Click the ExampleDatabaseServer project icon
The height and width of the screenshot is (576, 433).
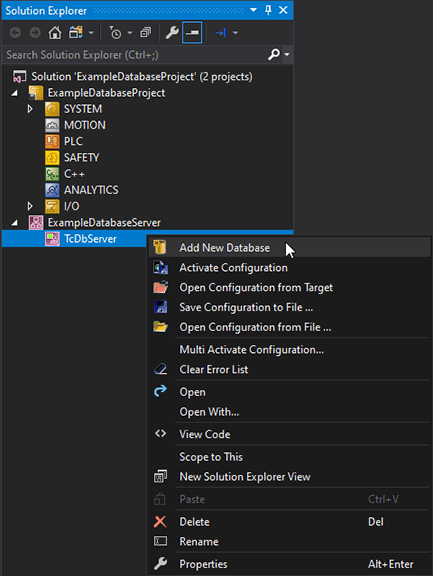tap(36, 223)
